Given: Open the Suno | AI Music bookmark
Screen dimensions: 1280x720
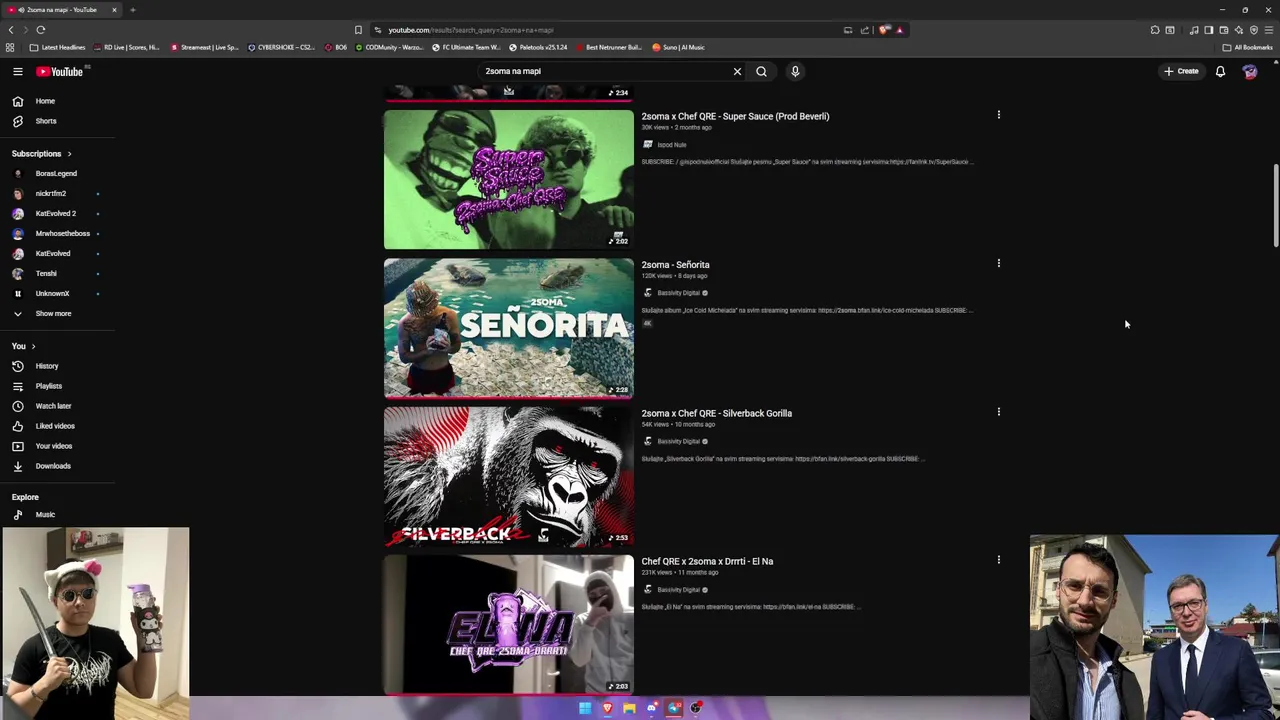Looking at the screenshot, I should [x=678, y=47].
